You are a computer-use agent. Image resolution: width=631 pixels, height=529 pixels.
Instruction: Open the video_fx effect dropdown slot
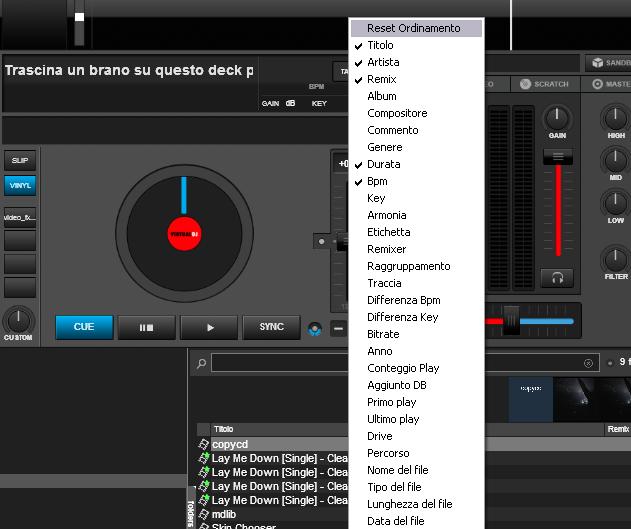[x=19, y=217]
